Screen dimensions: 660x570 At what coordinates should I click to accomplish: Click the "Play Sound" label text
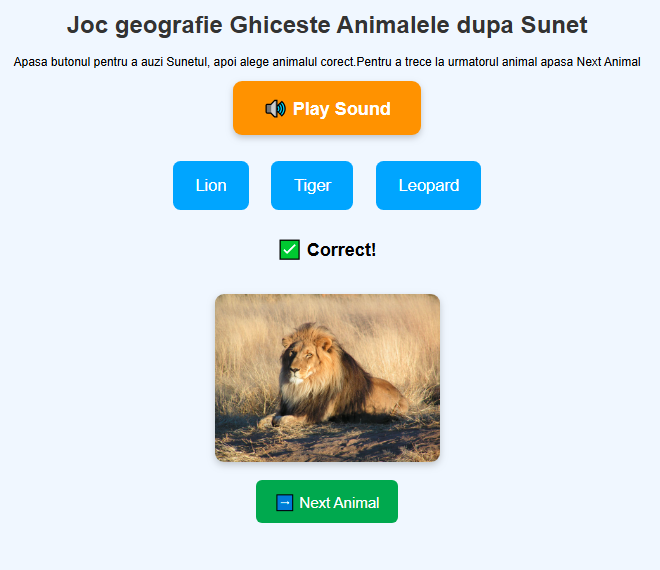pos(341,109)
